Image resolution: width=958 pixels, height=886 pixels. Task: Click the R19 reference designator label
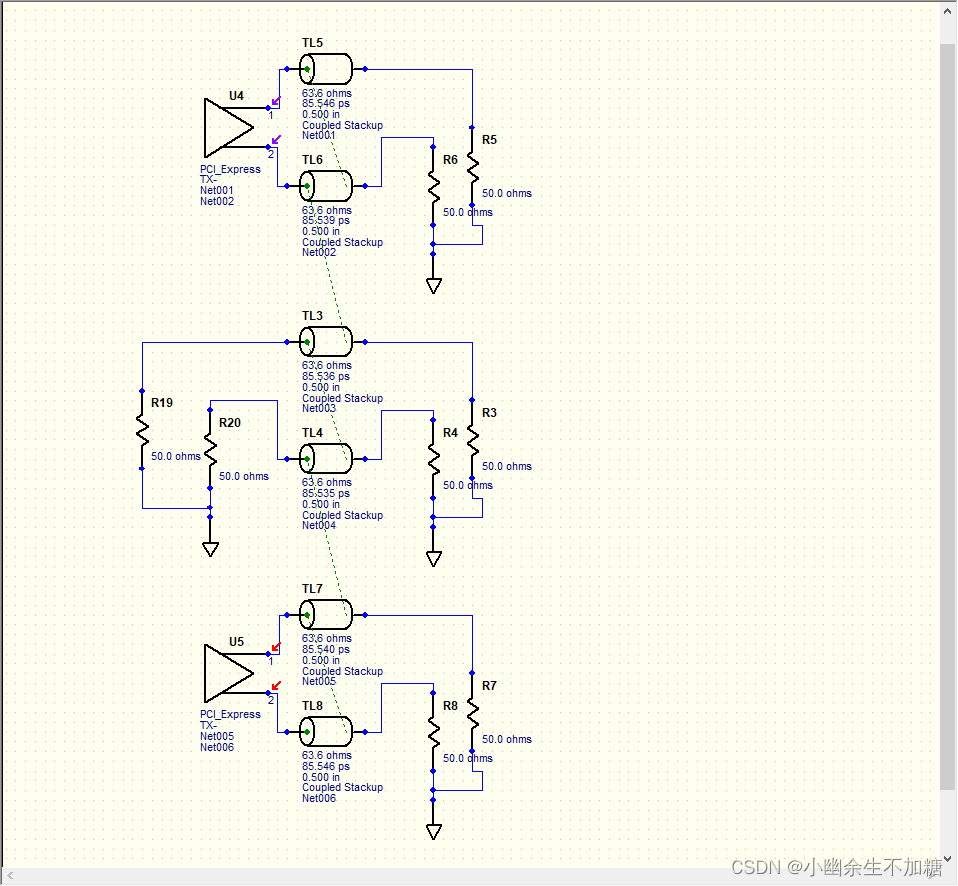tap(162, 403)
